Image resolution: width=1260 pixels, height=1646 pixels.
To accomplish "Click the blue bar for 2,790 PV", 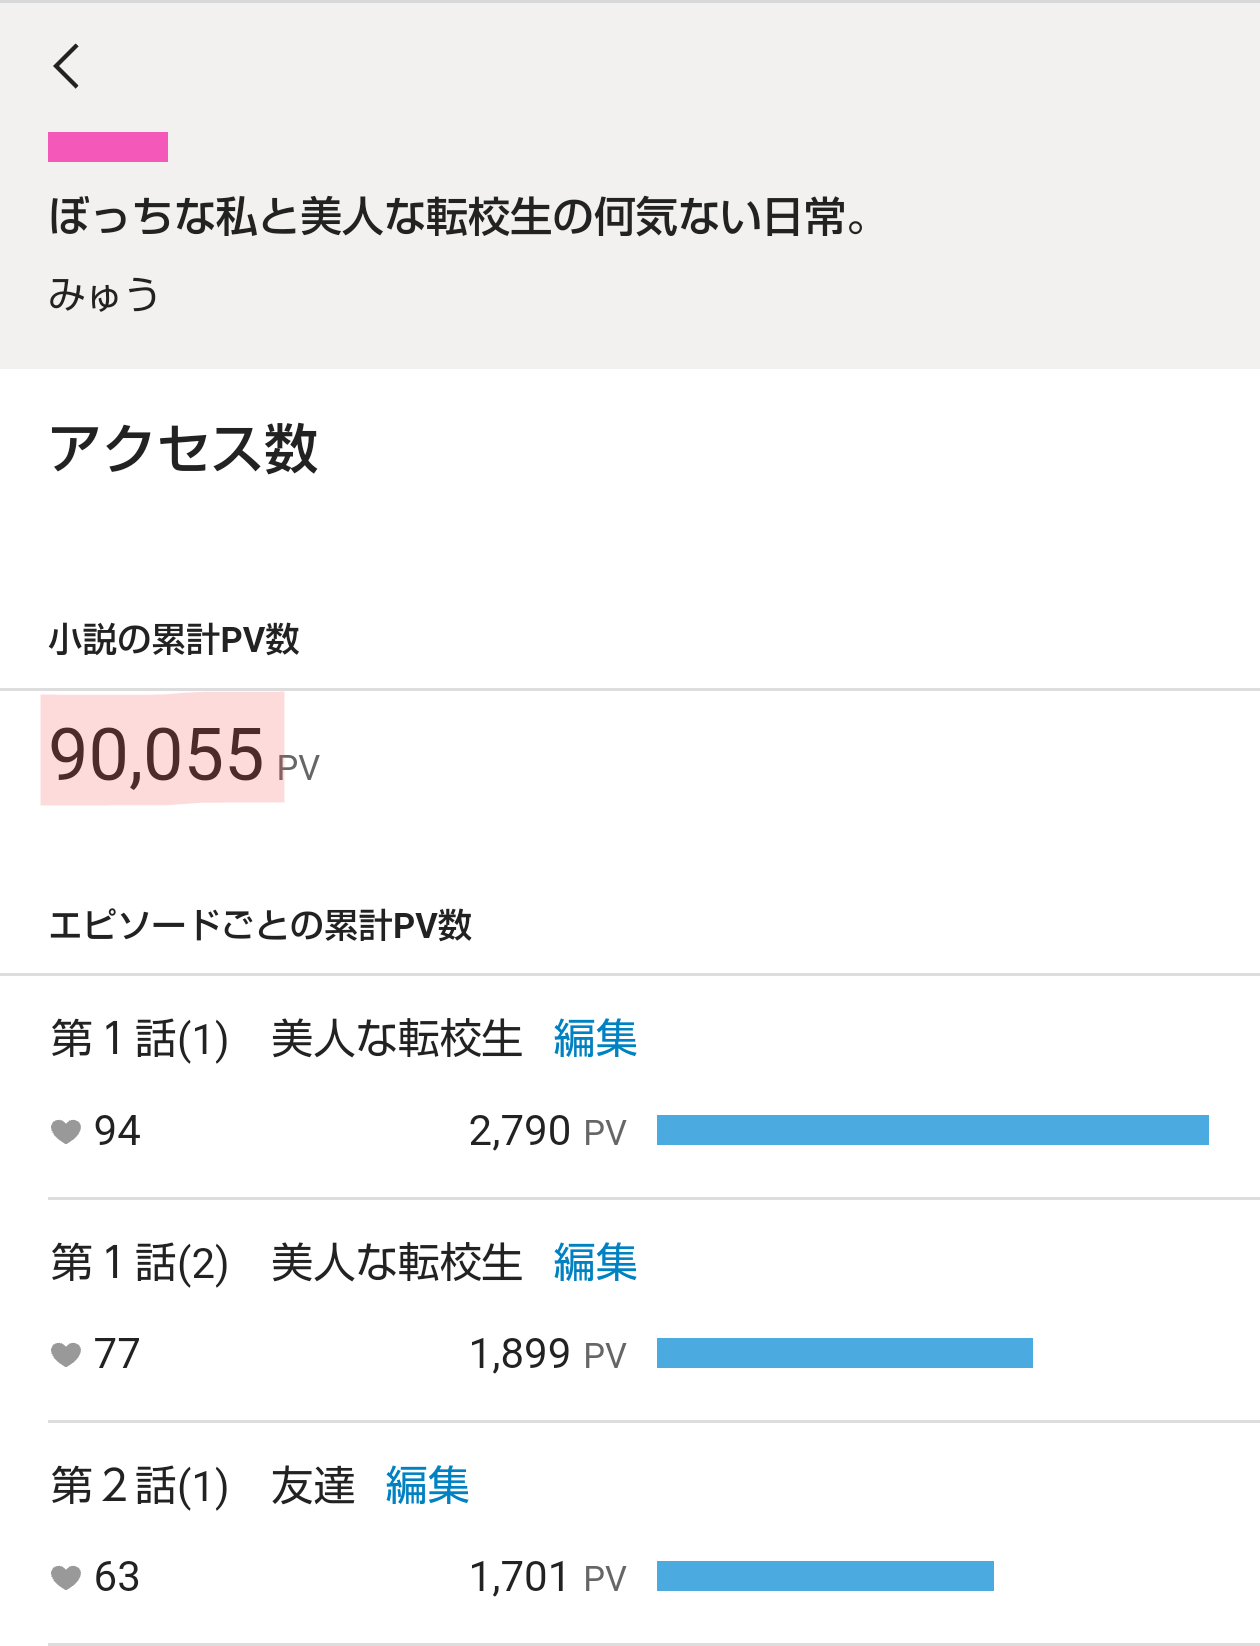I will click(932, 1131).
